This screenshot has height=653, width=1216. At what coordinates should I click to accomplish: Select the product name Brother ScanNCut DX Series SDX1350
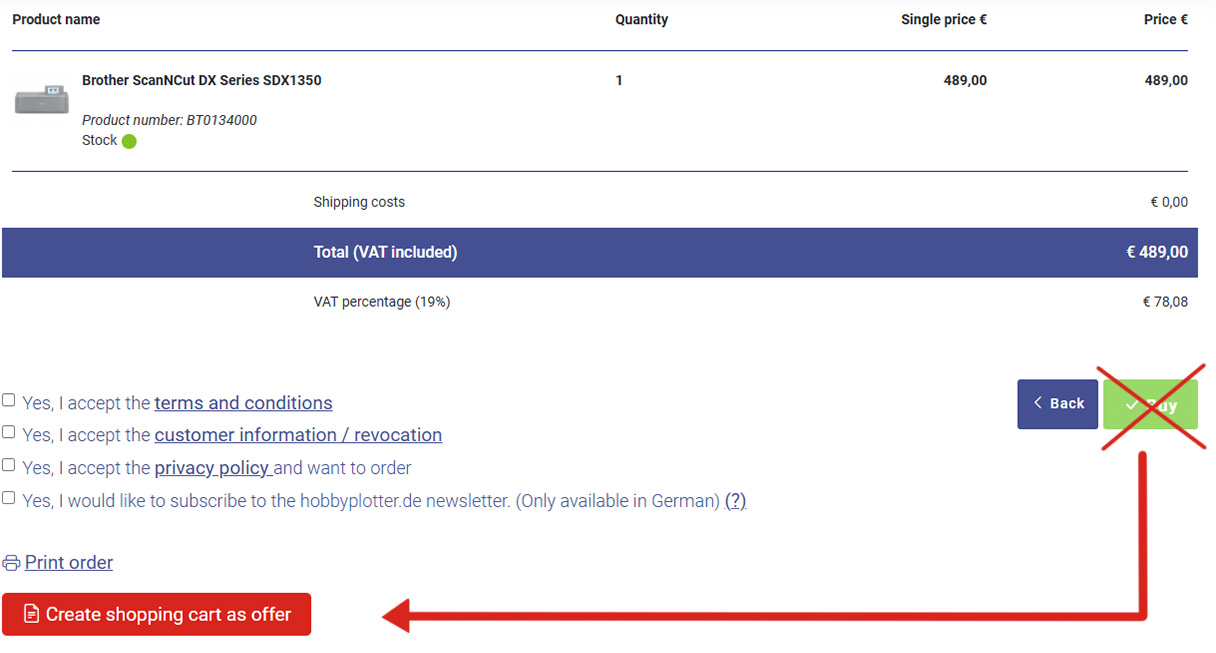202,80
